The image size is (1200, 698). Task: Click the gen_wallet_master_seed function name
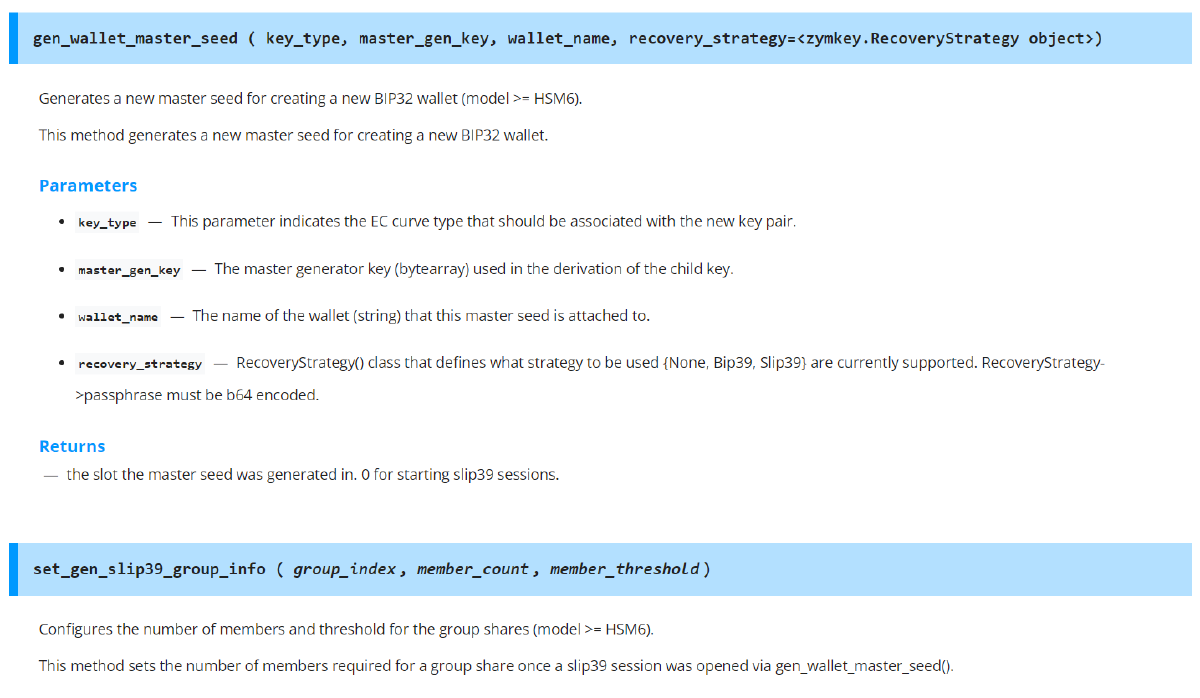tap(135, 39)
